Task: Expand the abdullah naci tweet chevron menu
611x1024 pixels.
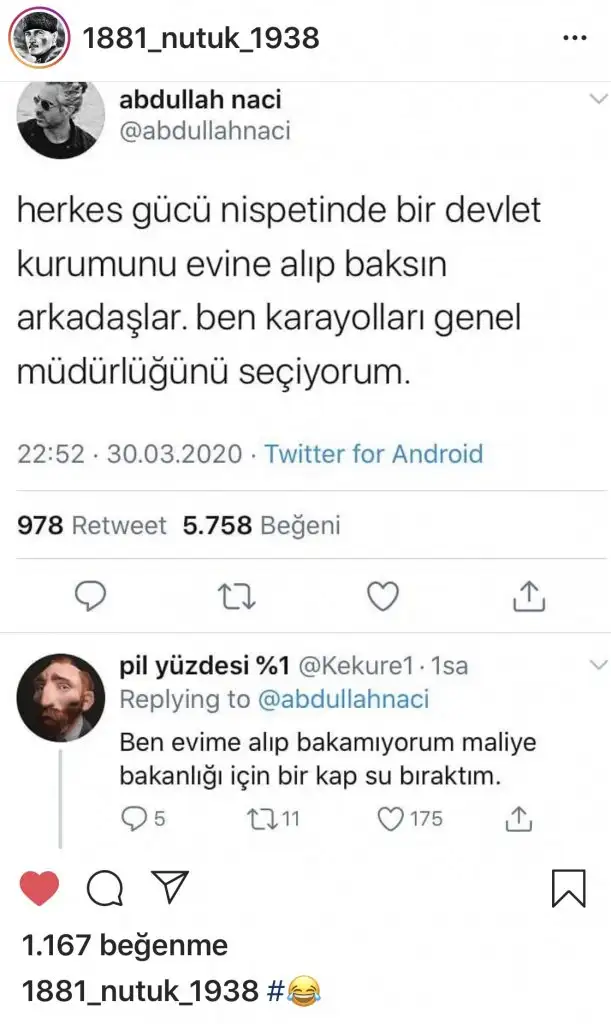Action: tap(598, 99)
